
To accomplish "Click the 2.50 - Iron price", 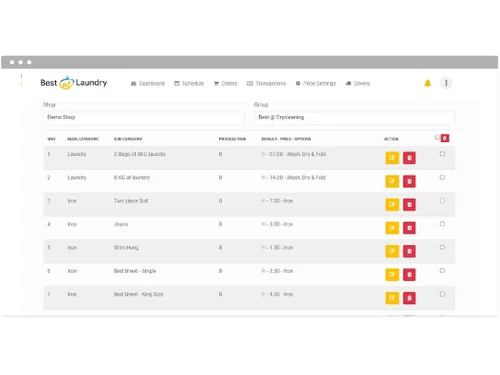I will pyautogui.click(x=277, y=271).
